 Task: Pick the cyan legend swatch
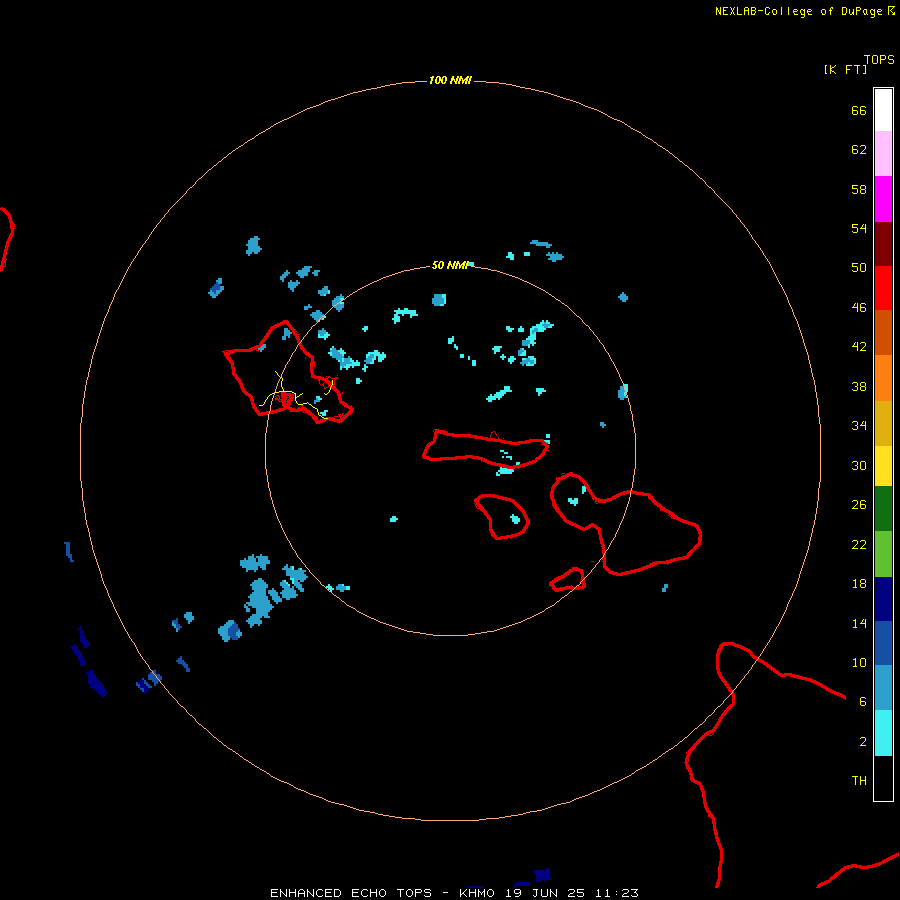pyautogui.click(x=883, y=733)
